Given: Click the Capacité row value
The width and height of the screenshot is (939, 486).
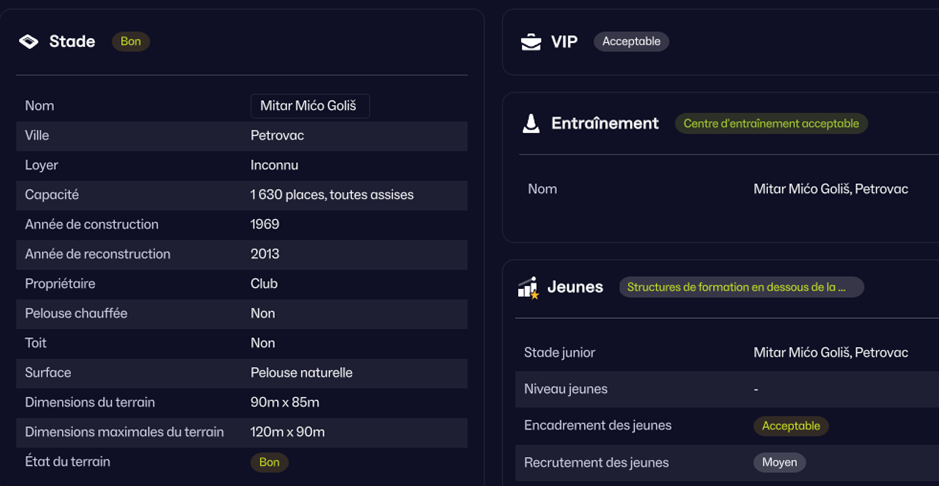Looking at the screenshot, I should tap(331, 195).
